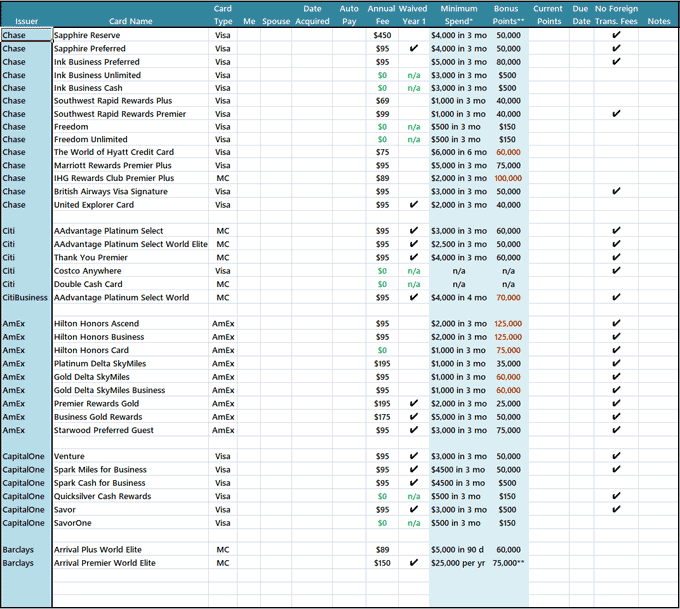Click British Airways Visa Signature cell

[130, 191]
